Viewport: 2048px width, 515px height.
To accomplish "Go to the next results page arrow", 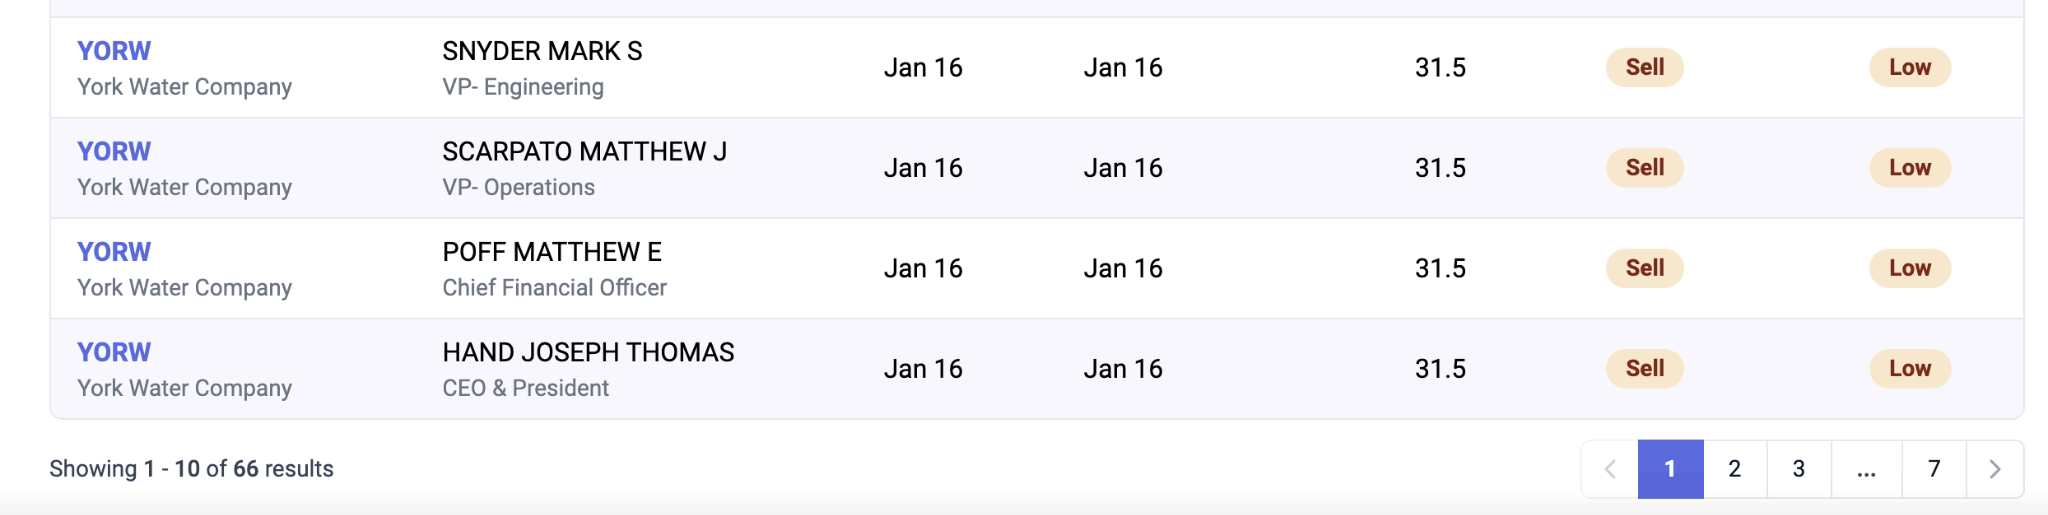I will pos(1995,469).
